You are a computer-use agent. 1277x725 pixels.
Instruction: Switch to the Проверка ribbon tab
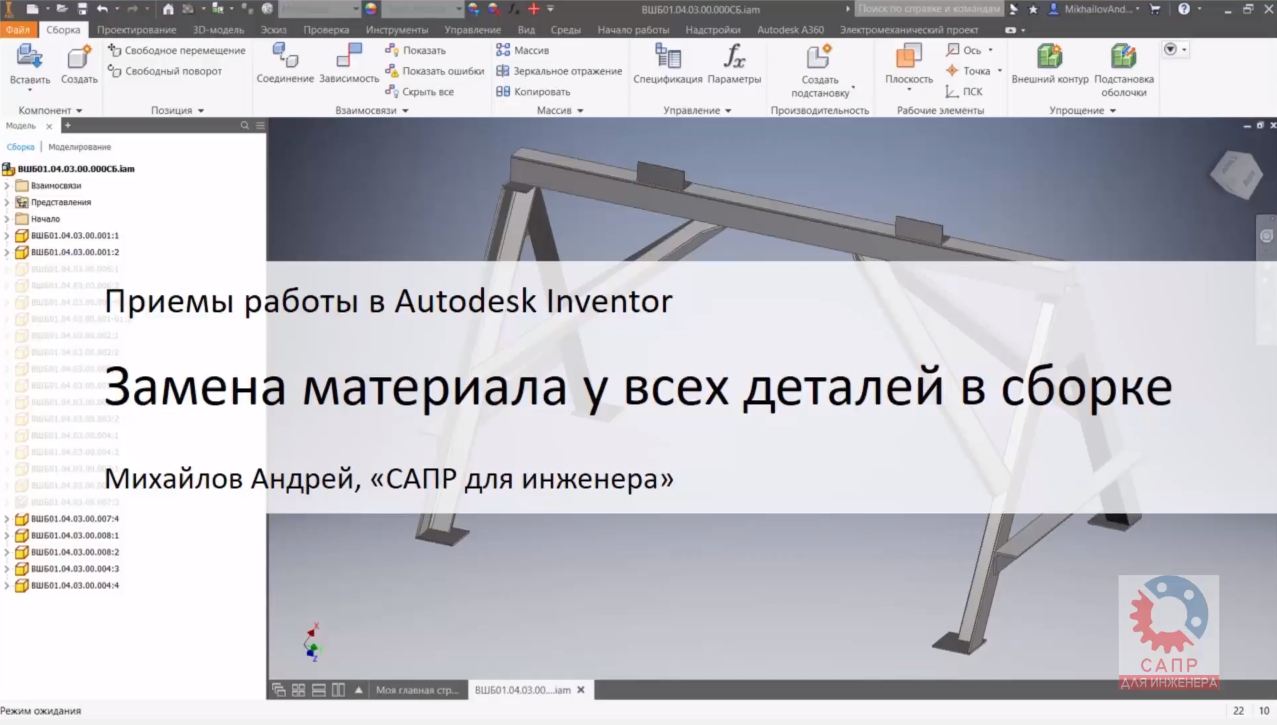click(x=326, y=30)
